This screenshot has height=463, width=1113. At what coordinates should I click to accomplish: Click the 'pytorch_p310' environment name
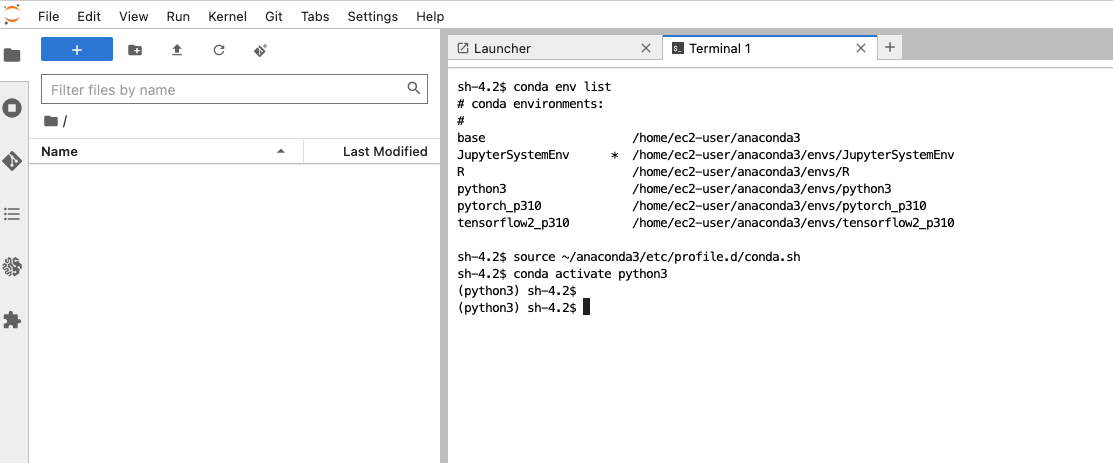pos(499,206)
